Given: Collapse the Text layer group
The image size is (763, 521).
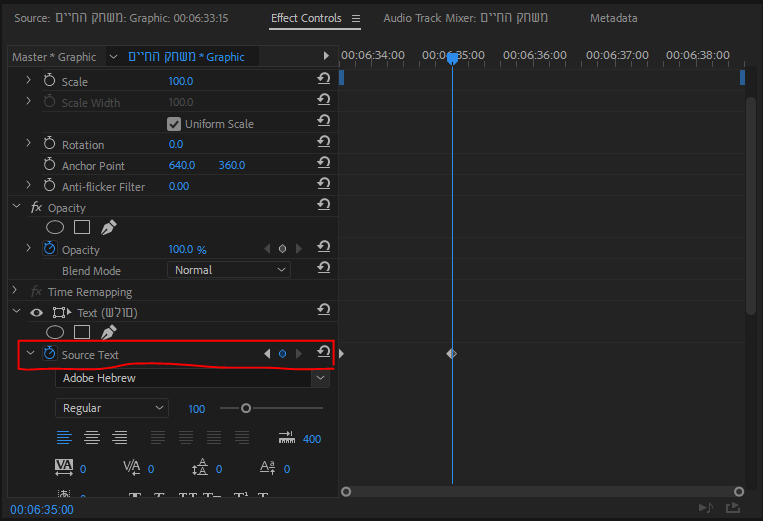Looking at the screenshot, I should coord(17,311).
